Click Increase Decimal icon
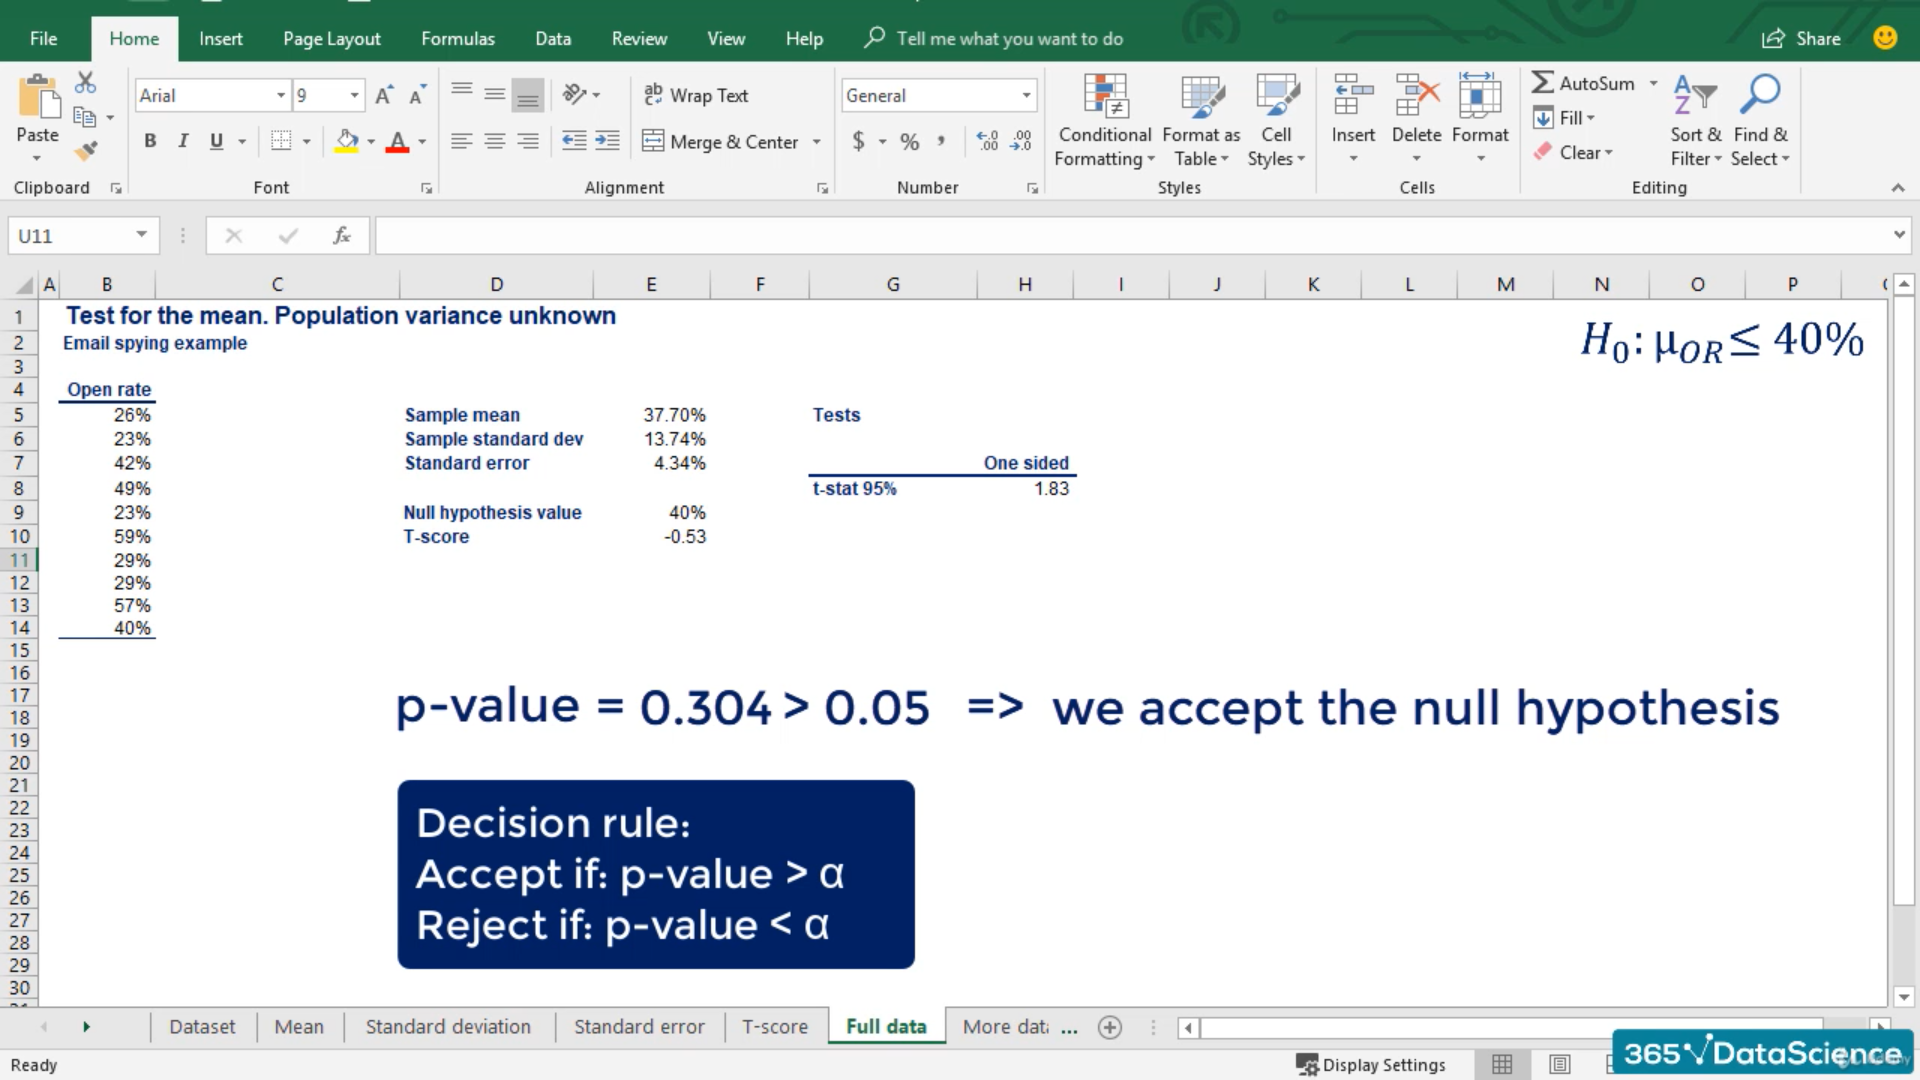The image size is (1920, 1080). 987,141
